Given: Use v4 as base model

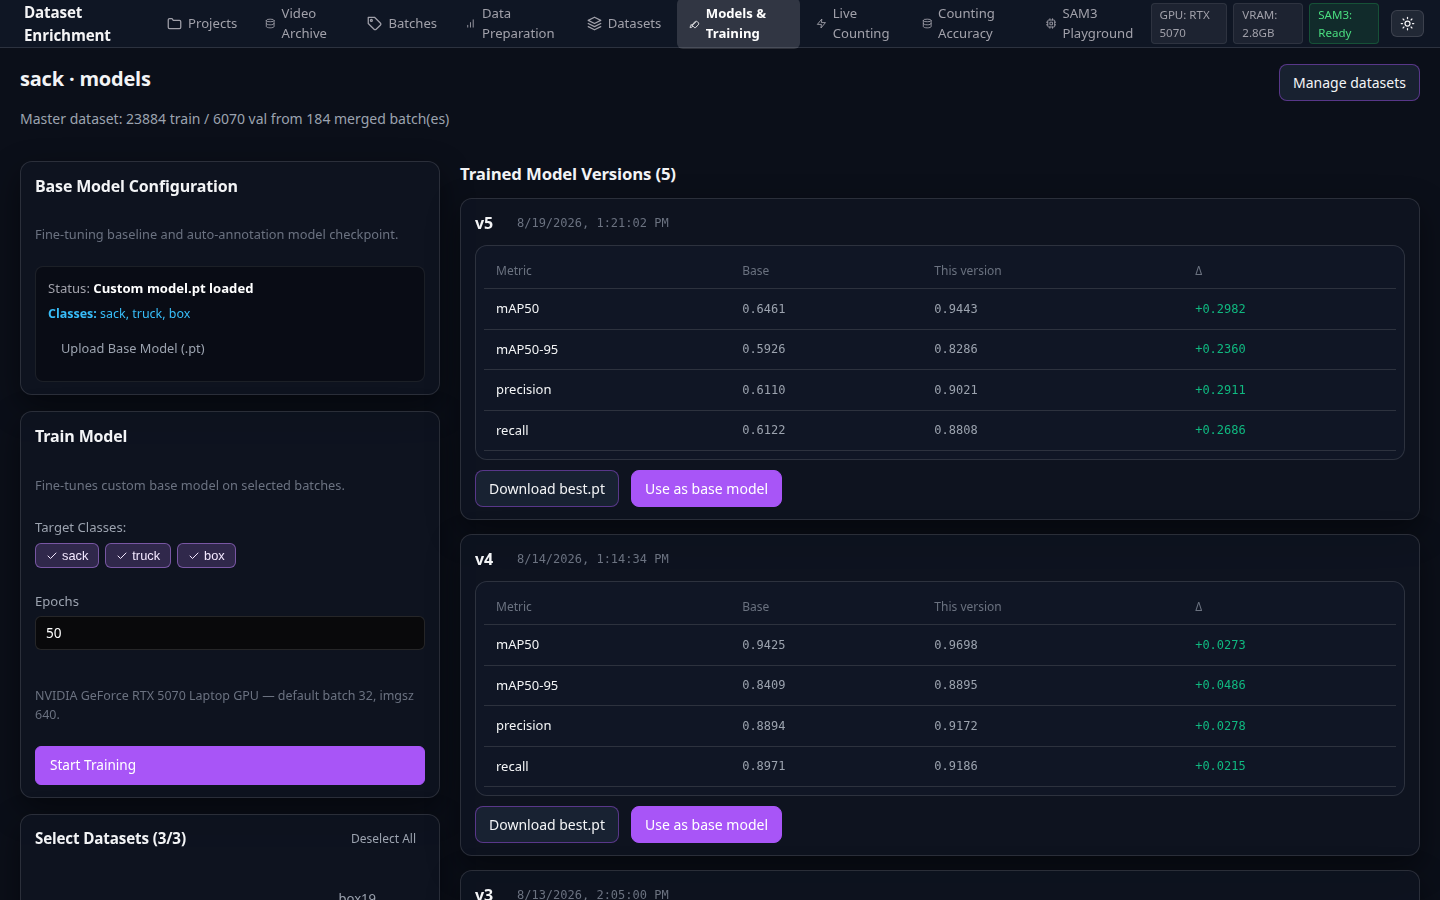Looking at the screenshot, I should pyautogui.click(x=706, y=825).
